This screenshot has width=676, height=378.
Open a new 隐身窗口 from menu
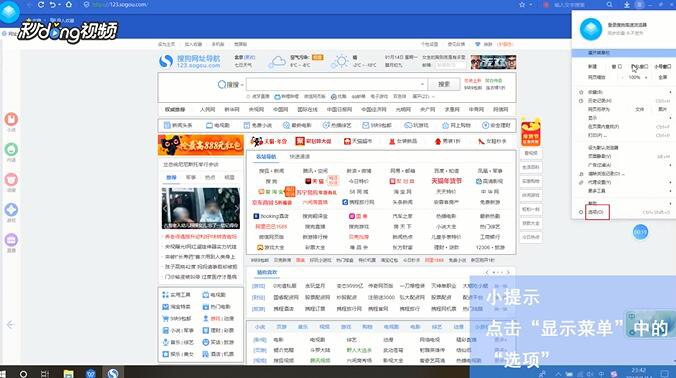640,67
